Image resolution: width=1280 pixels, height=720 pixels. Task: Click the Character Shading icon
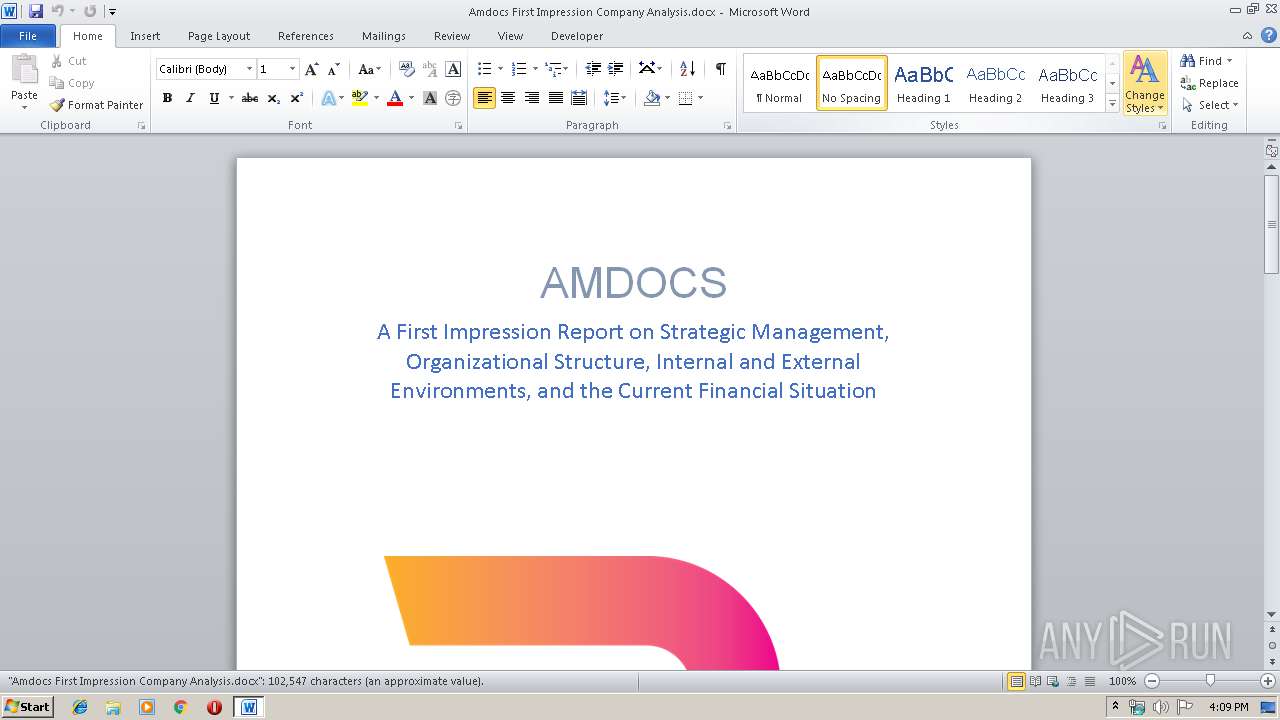430,98
